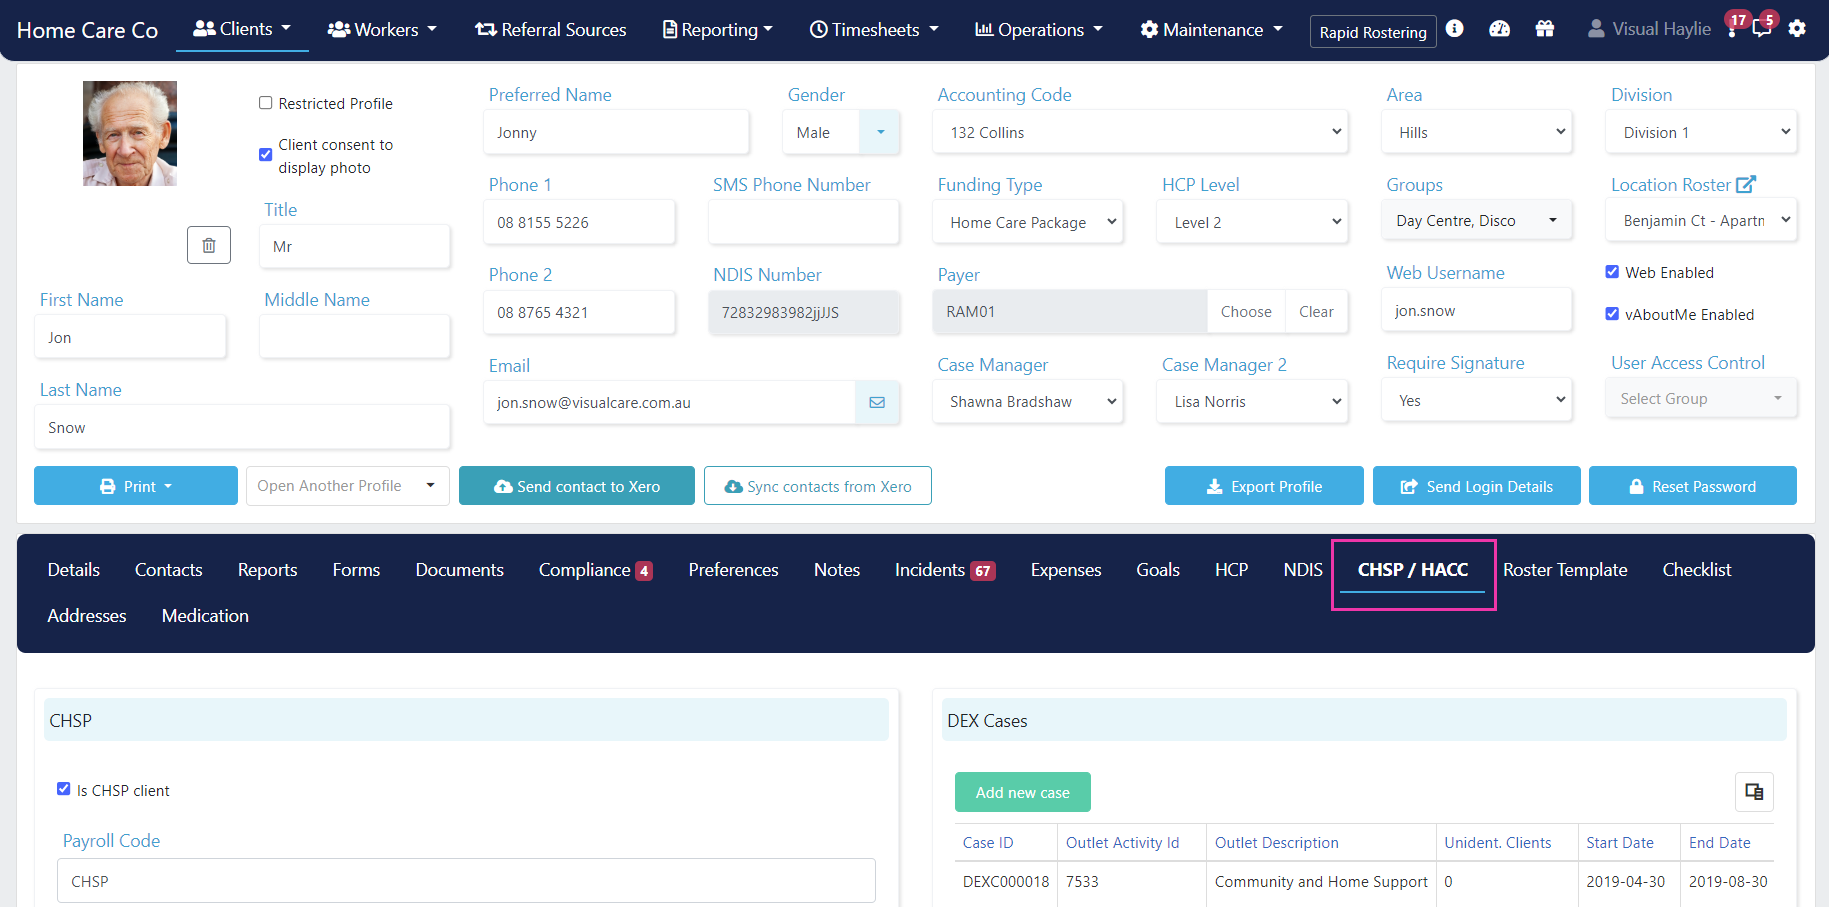The height and width of the screenshot is (907, 1829).
Task: Open the settings gear icon in top bar
Action: click(1797, 29)
